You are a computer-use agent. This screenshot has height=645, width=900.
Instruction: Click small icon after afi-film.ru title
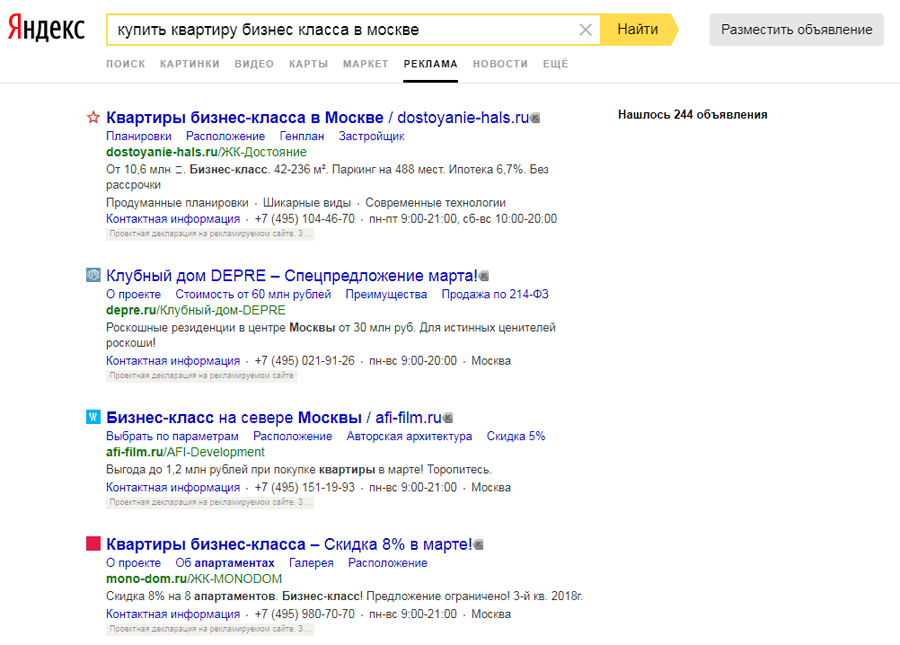(448, 418)
